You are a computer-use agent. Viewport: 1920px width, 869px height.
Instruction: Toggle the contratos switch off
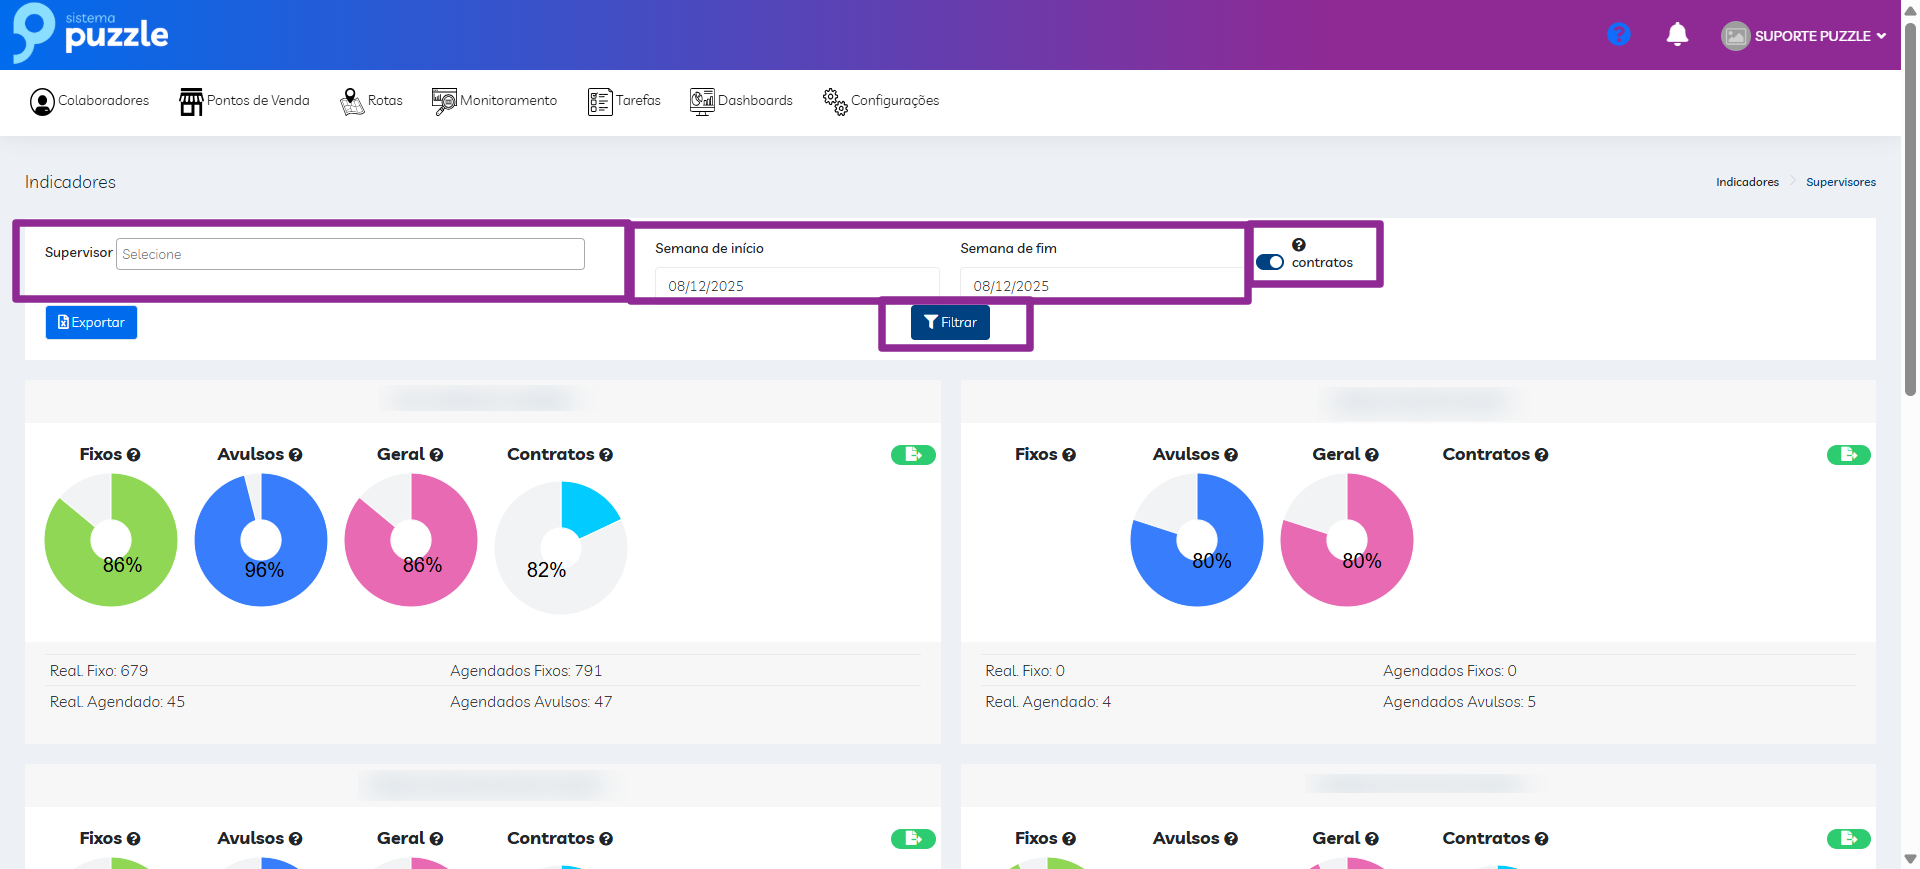tap(1270, 262)
